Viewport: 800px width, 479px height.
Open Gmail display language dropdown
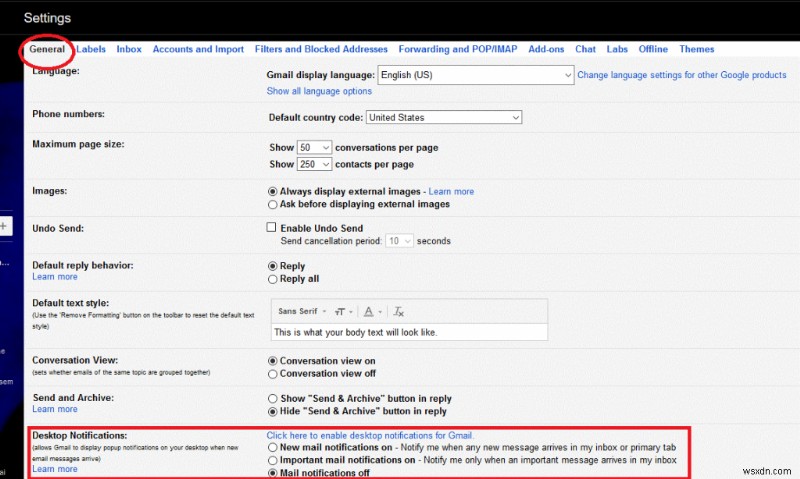(x=476, y=75)
